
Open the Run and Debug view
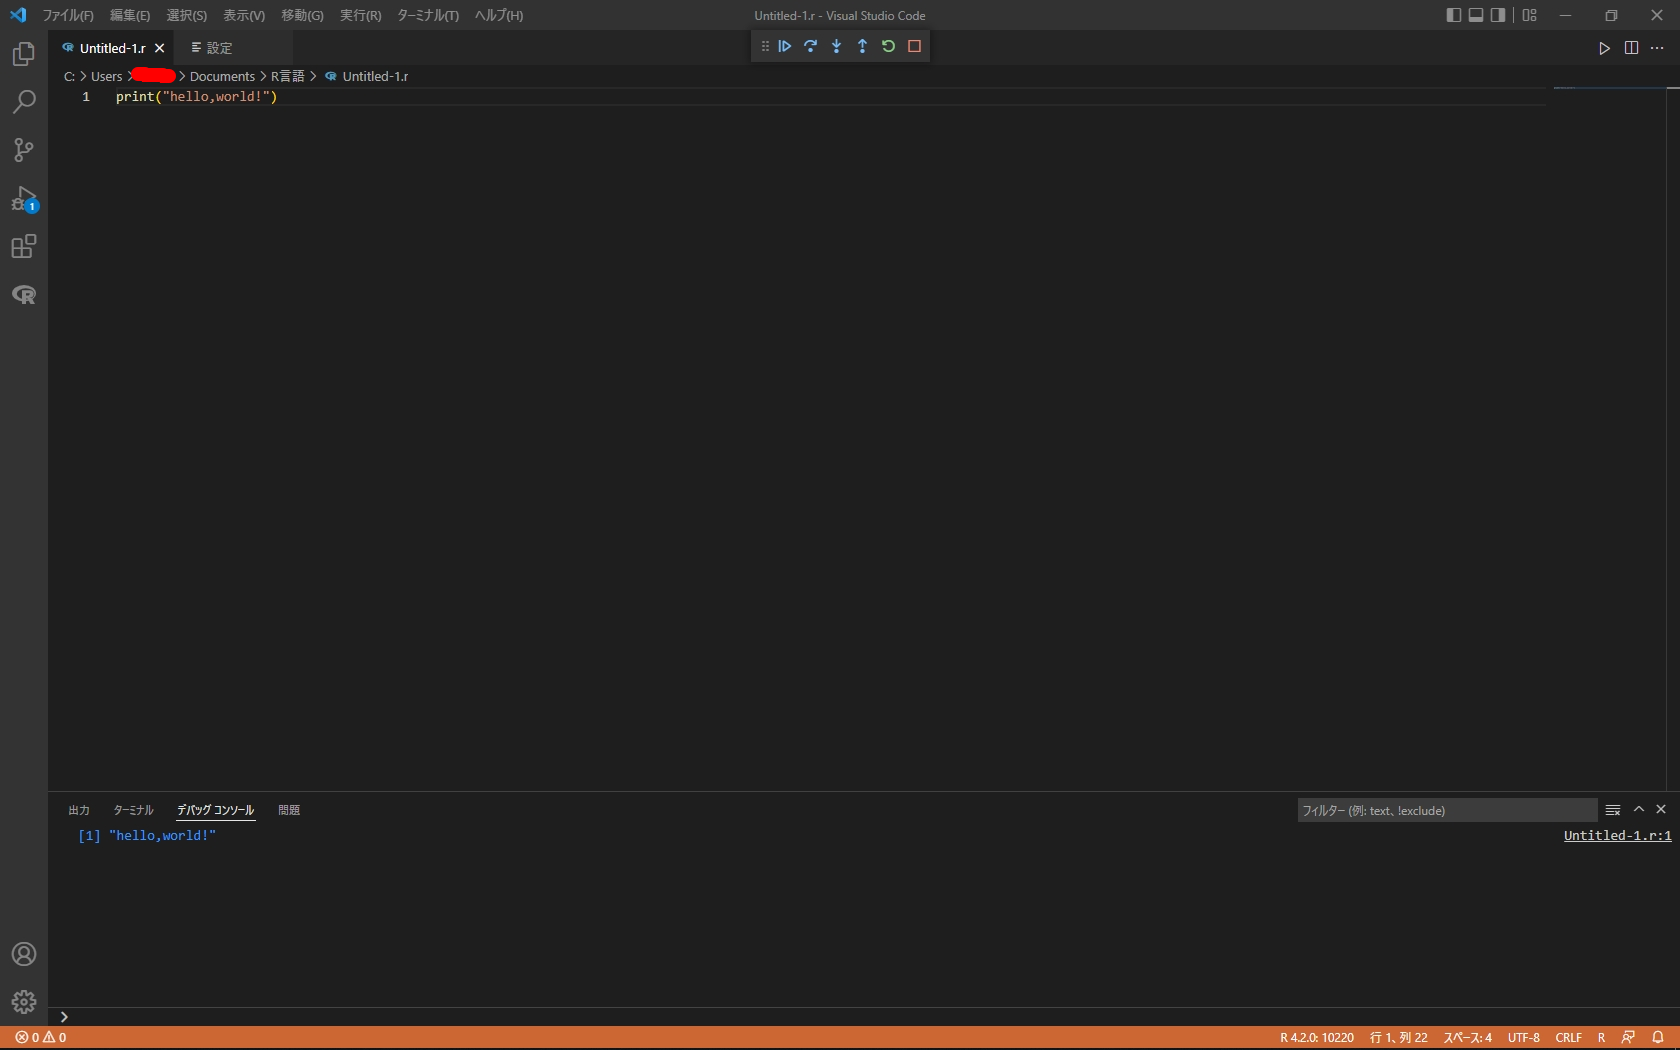click(x=23, y=199)
